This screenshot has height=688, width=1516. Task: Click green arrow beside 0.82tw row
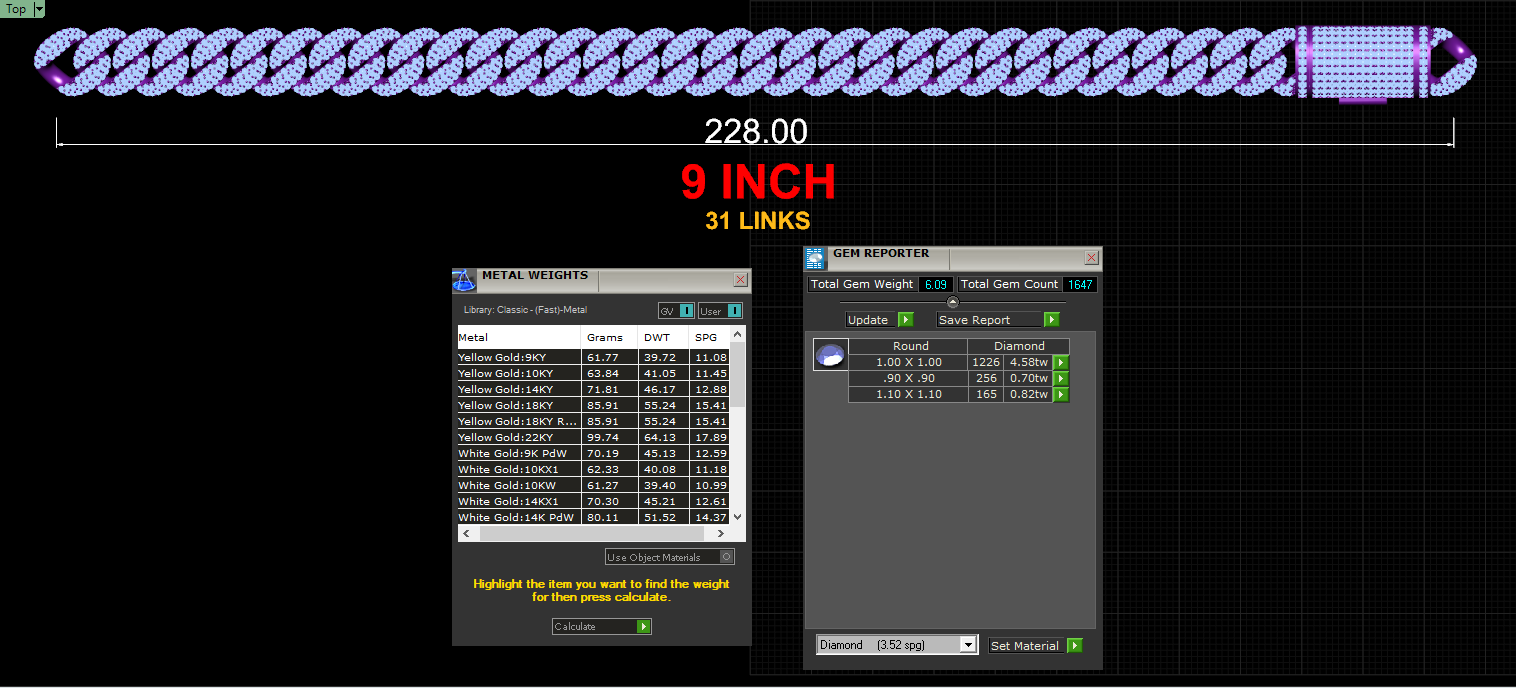[1061, 394]
